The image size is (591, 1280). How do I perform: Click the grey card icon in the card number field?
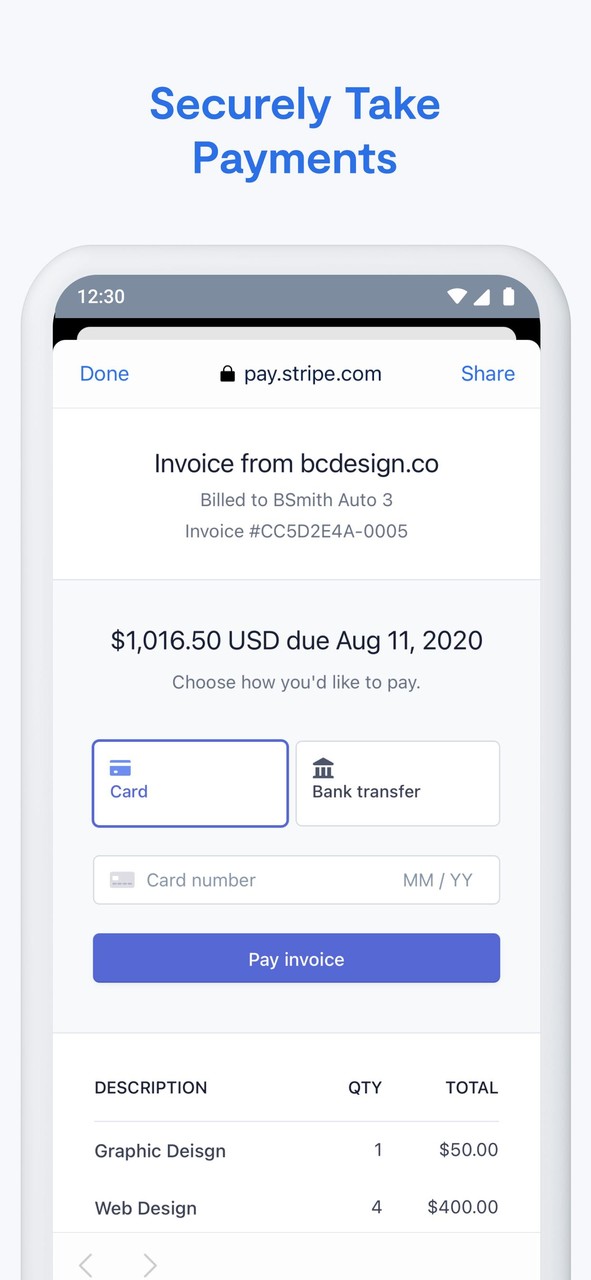tap(122, 880)
